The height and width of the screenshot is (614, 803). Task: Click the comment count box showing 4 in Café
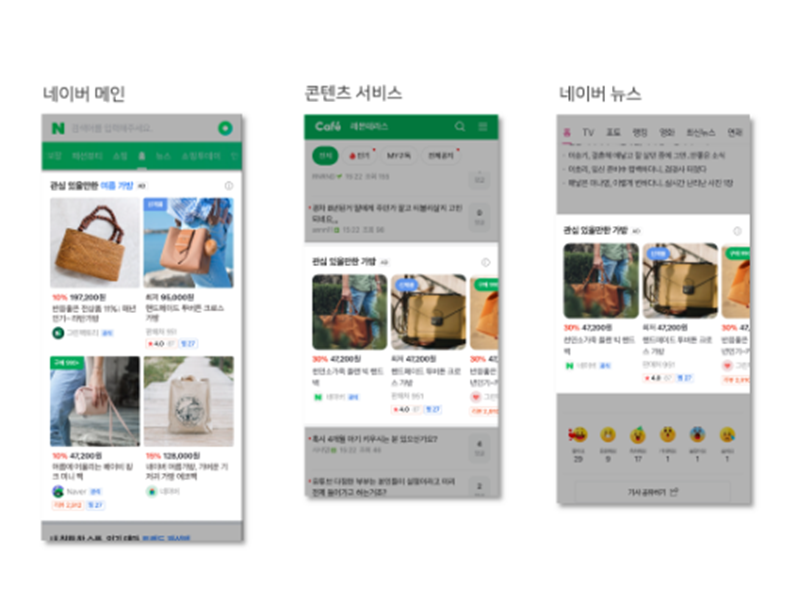coord(479,448)
